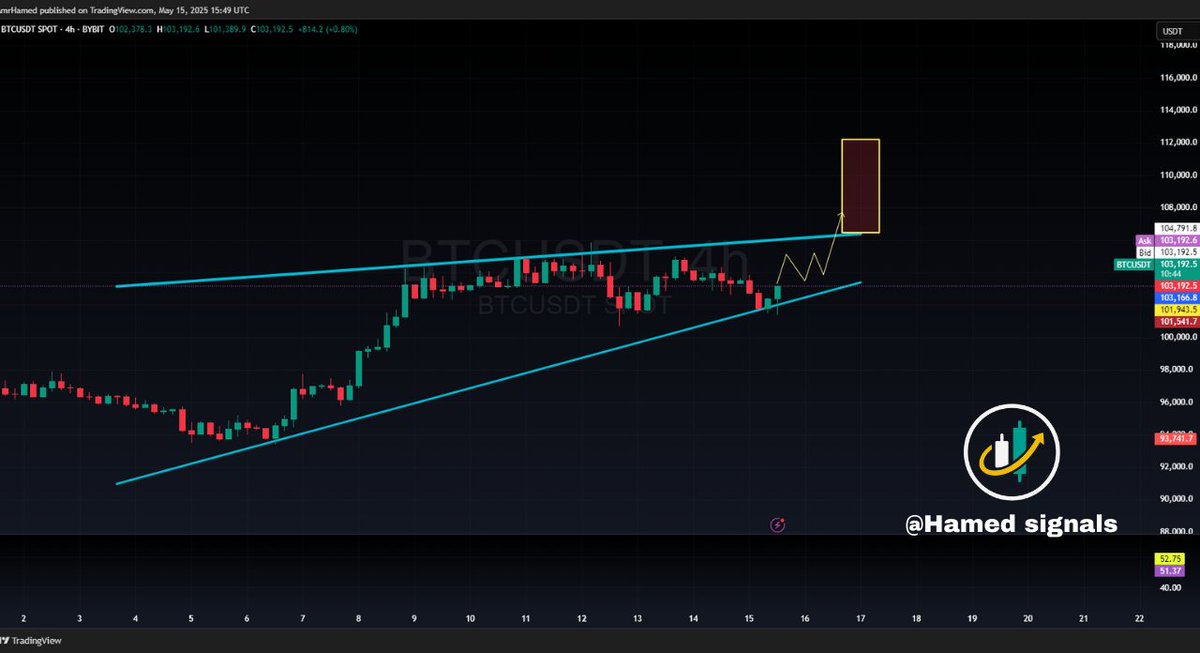
Task: Click the 100,000.0 price axis label
Action: [x=1177, y=337]
